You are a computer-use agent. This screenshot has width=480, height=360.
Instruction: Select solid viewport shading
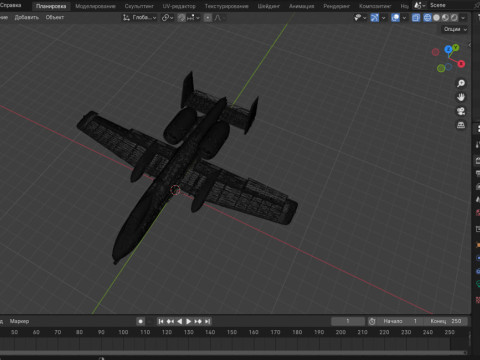[436, 18]
